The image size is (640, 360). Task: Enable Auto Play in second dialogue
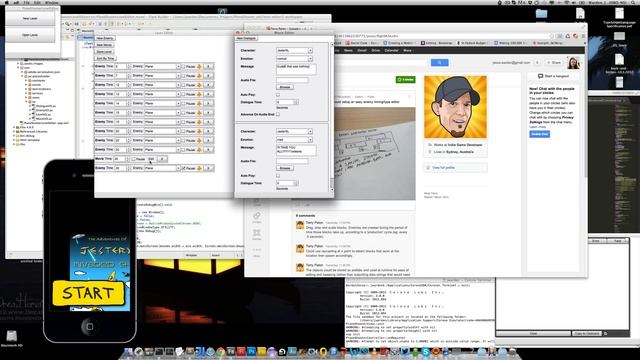(x=278, y=176)
